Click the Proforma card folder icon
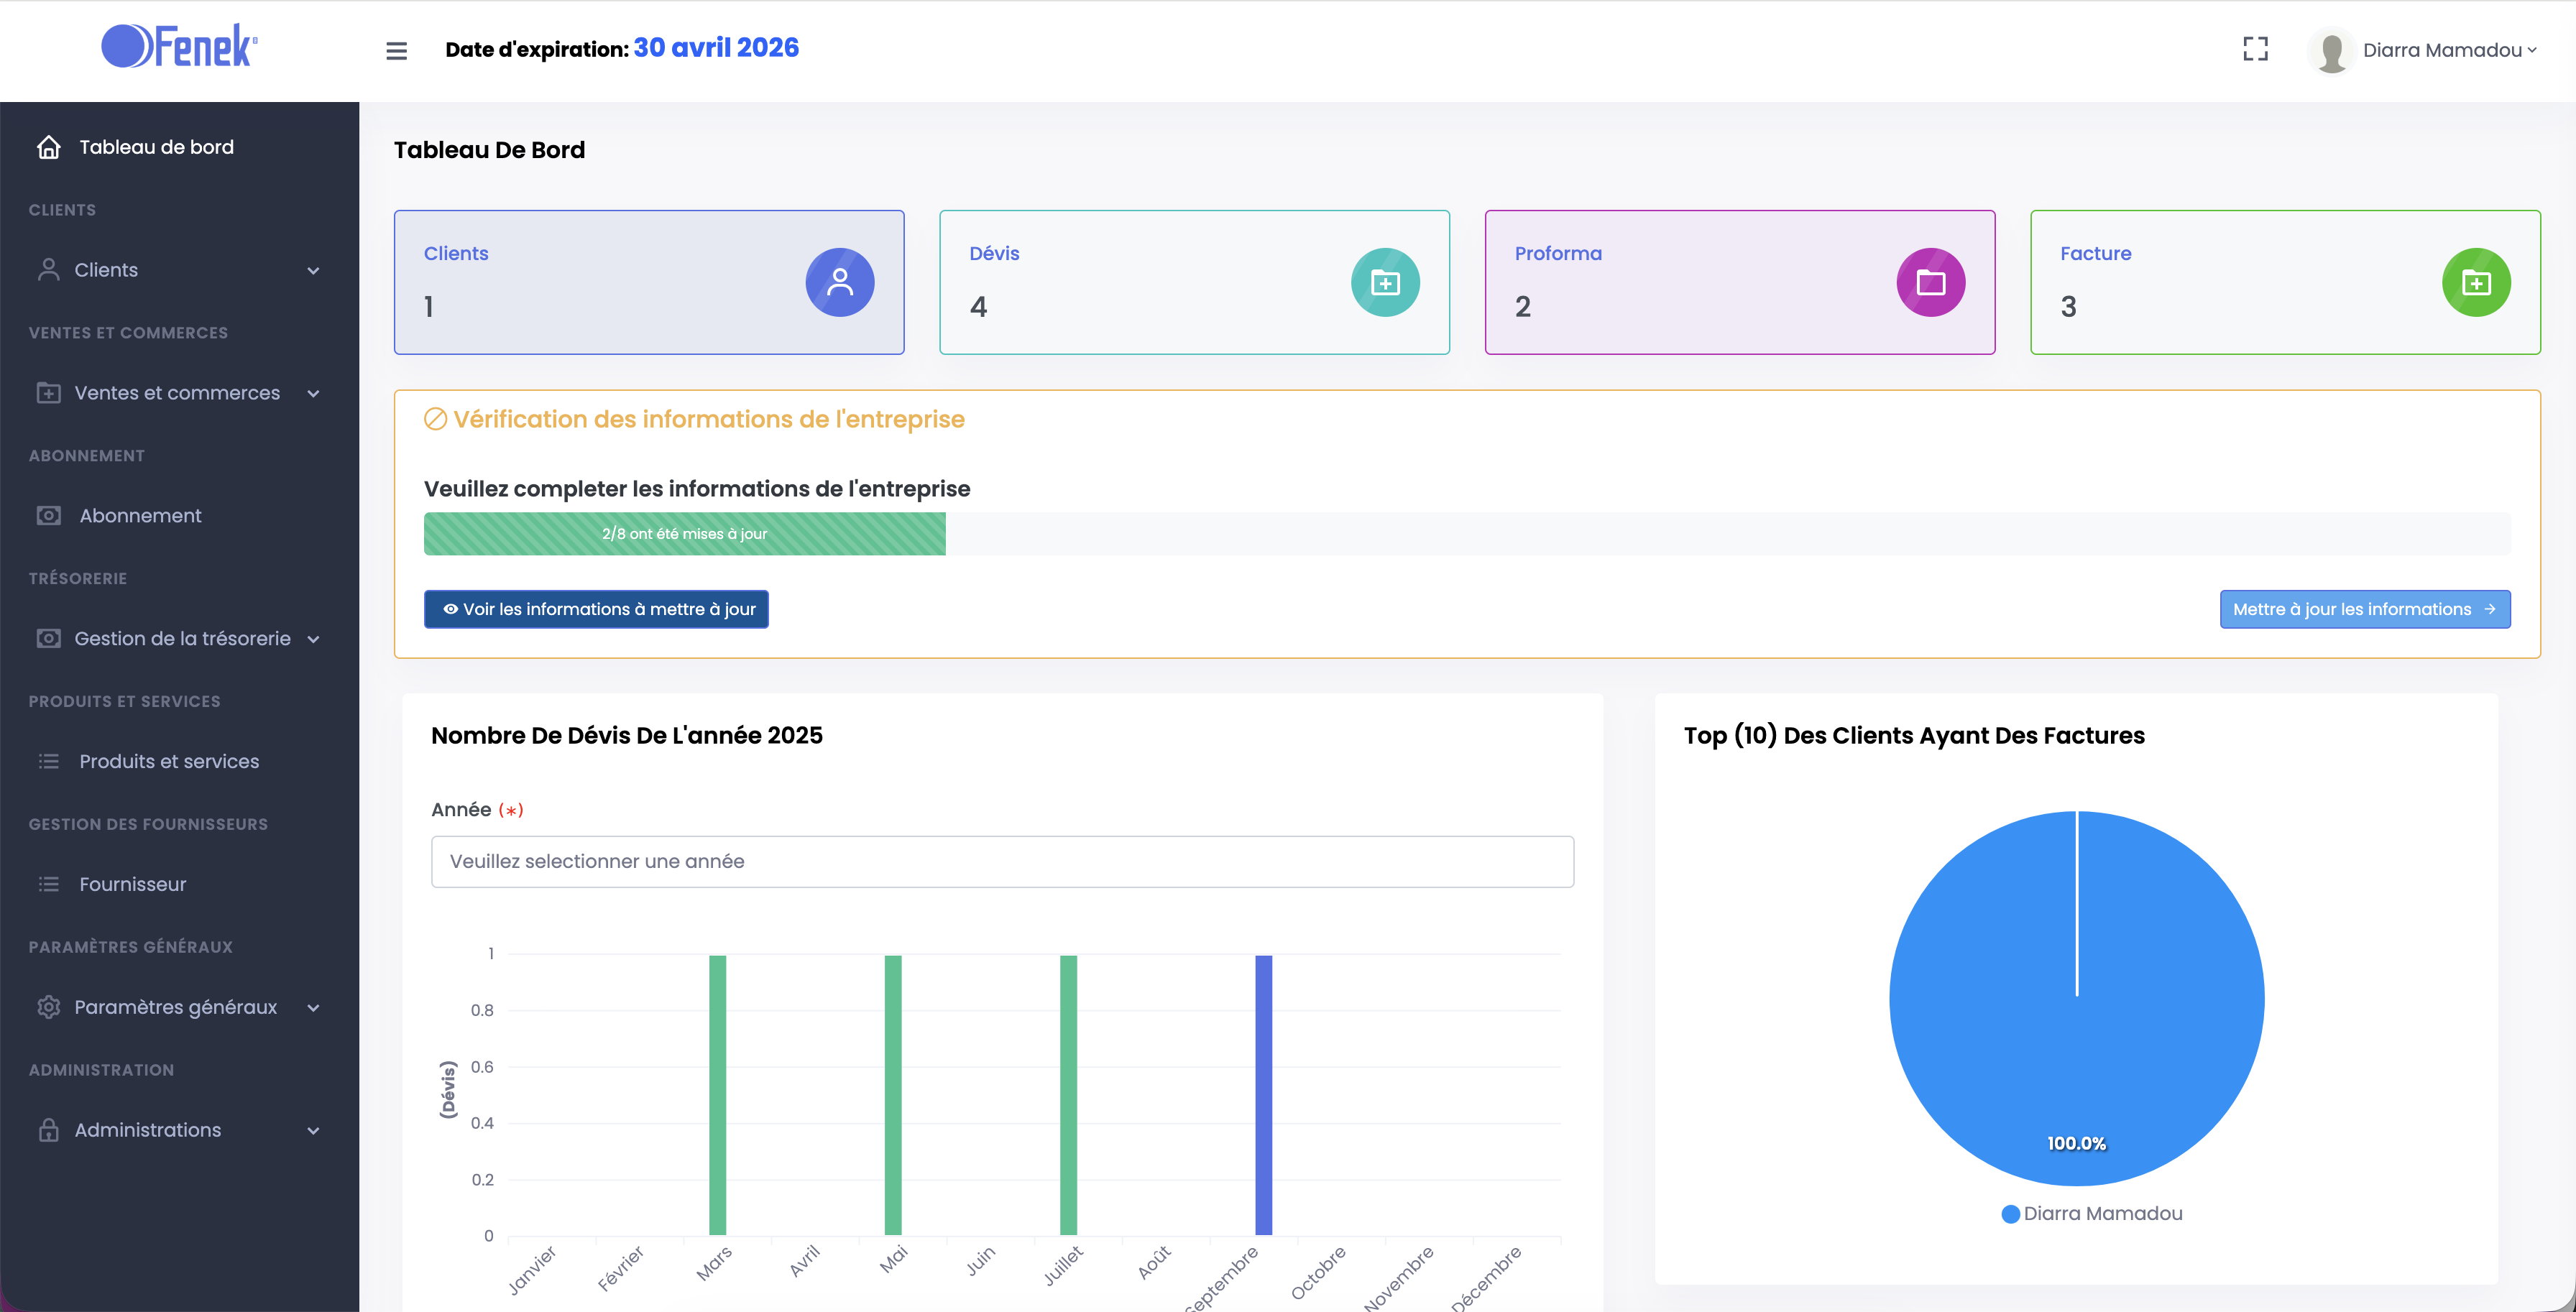The width and height of the screenshot is (2576, 1312). tap(1930, 282)
